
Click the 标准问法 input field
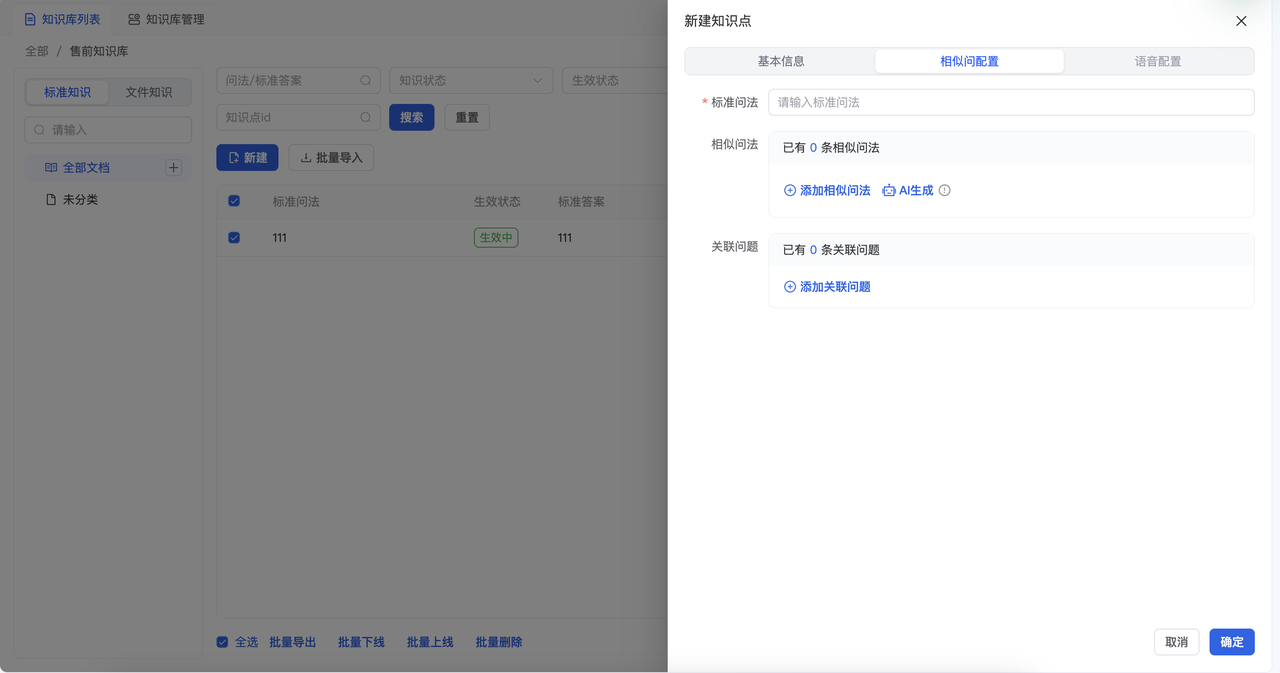[1010, 102]
